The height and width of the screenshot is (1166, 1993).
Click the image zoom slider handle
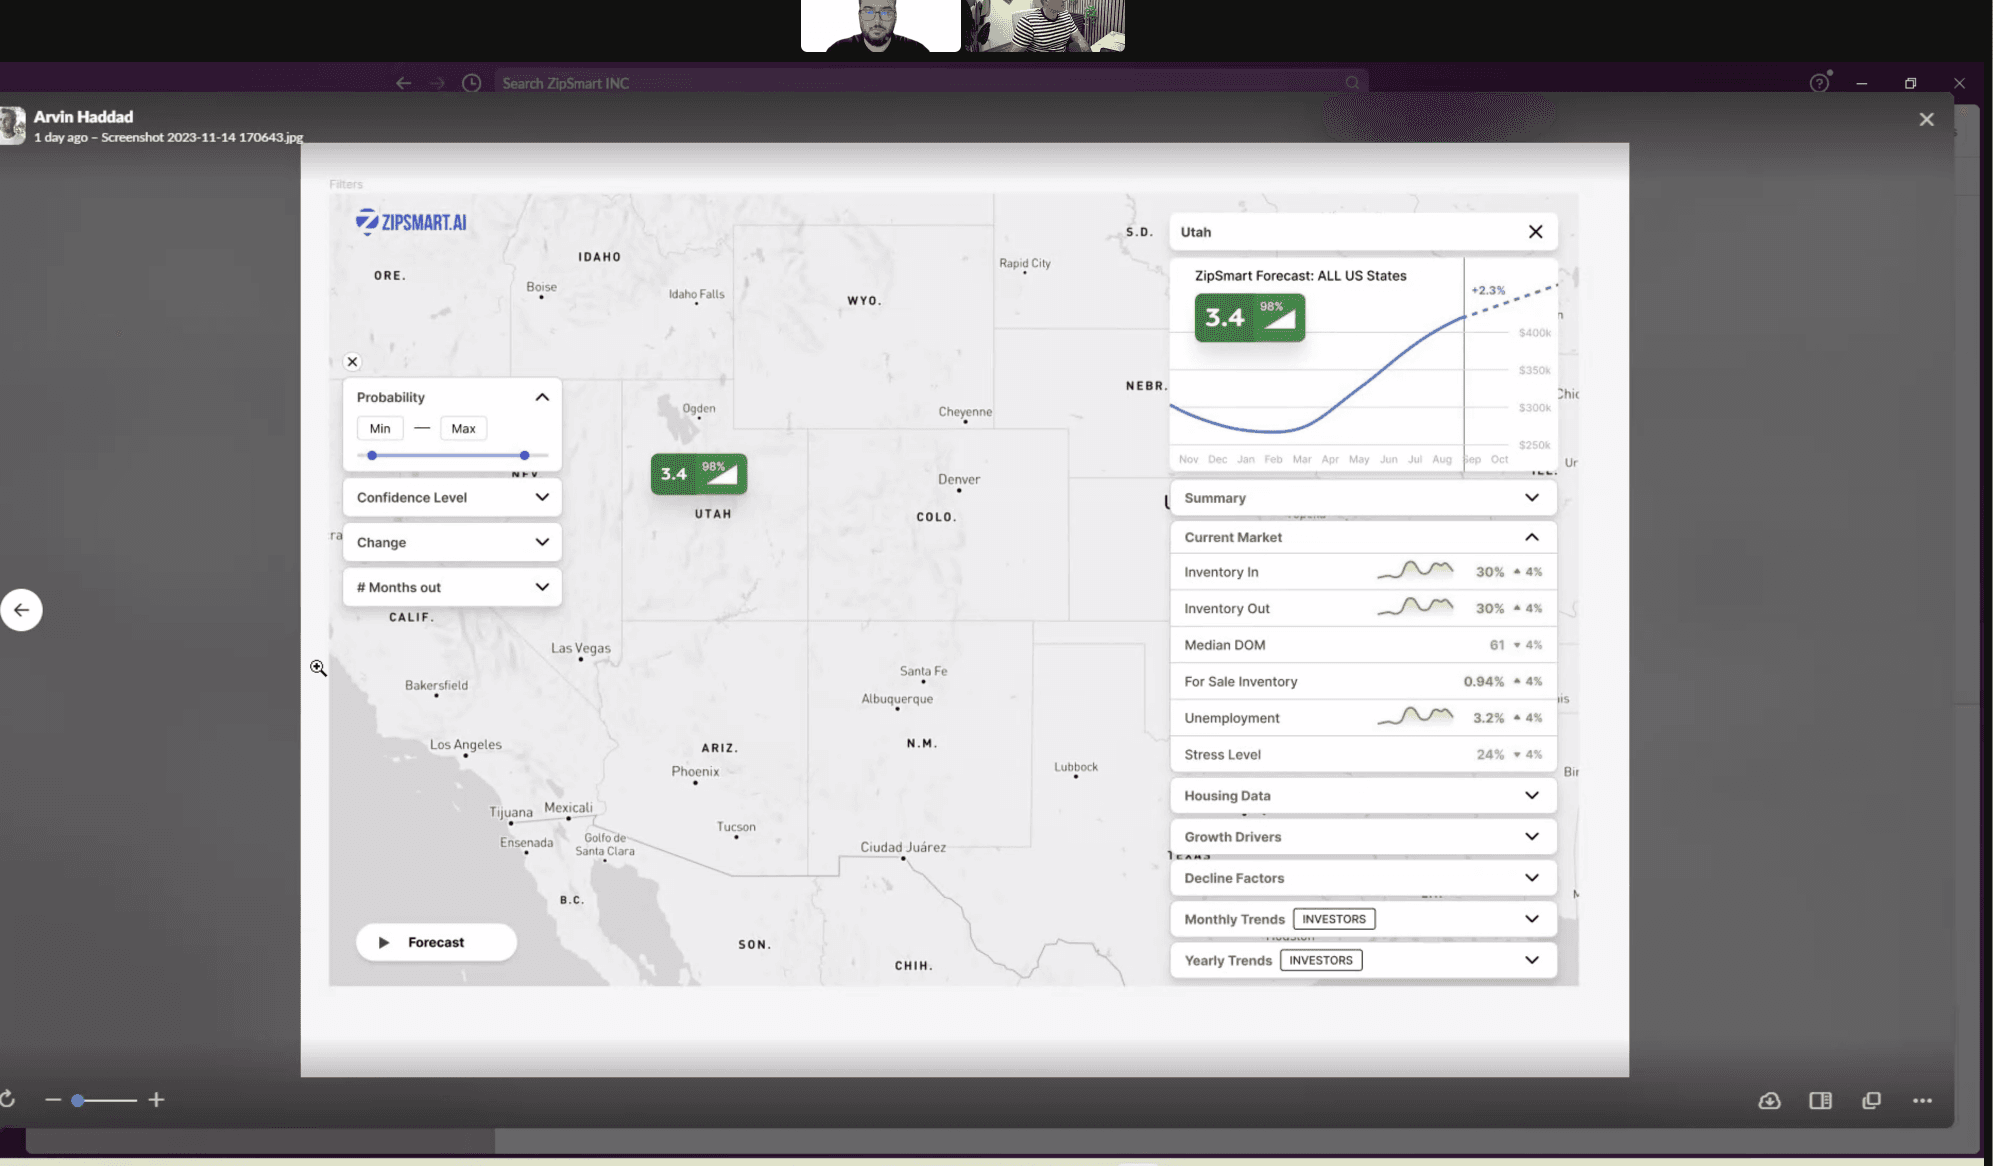click(77, 1100)
